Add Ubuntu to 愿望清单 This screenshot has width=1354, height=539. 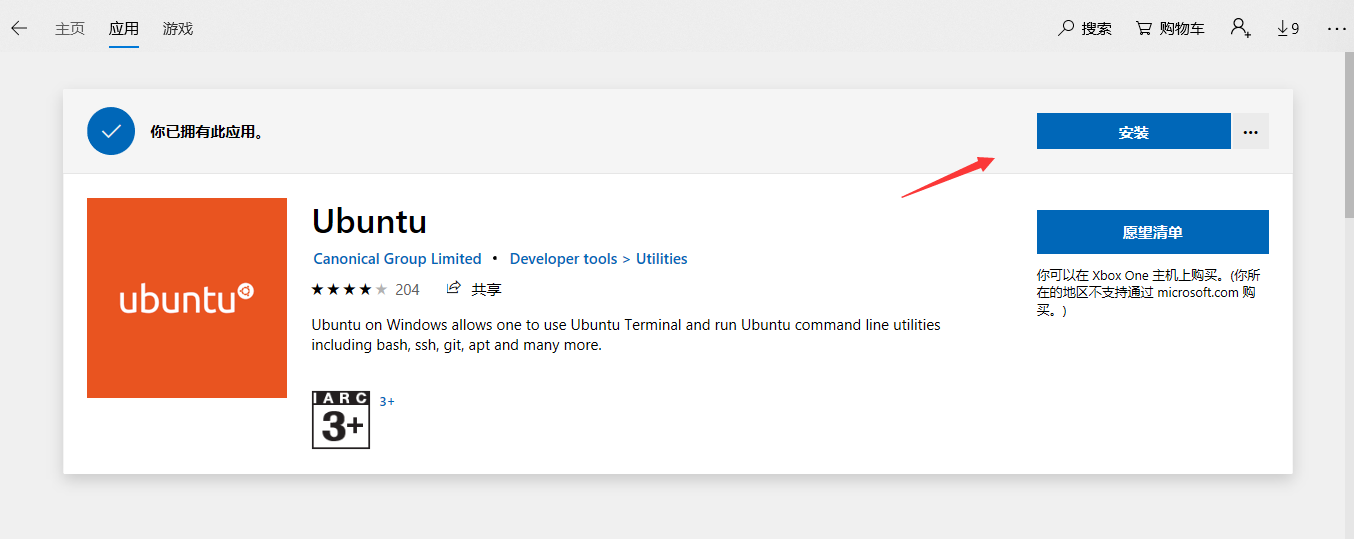(1152, 232)
